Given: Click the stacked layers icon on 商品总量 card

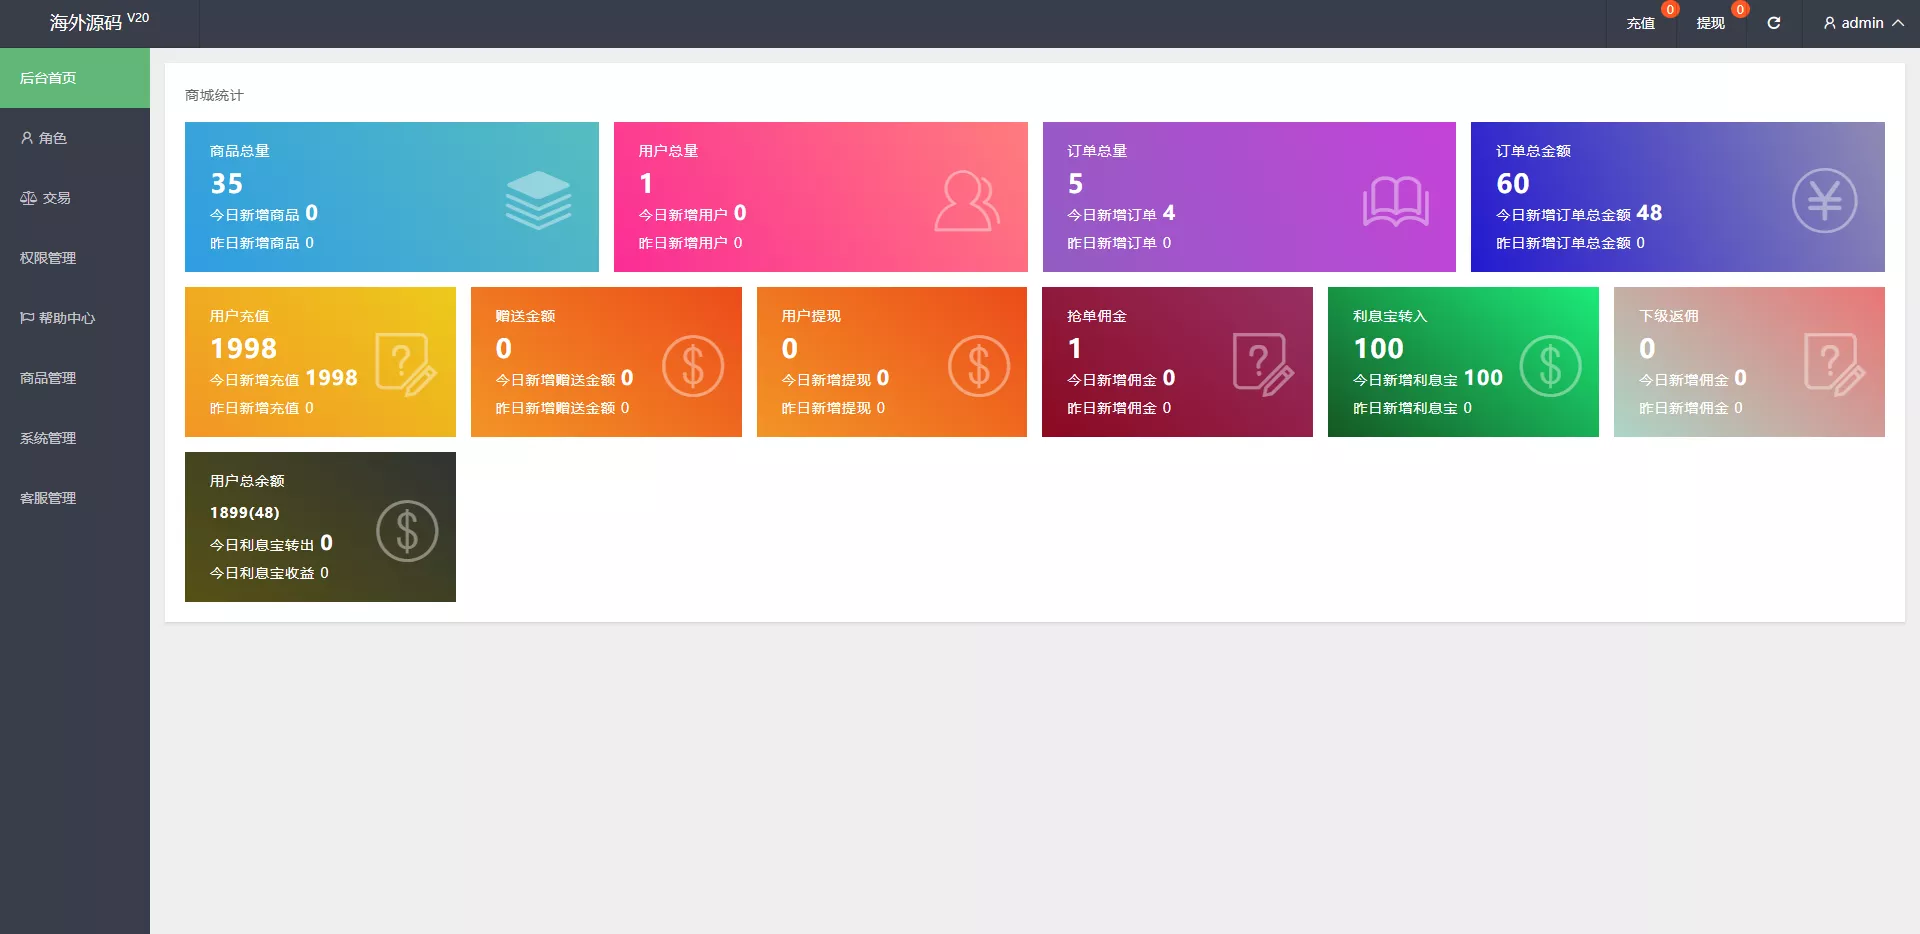Looking at the screenshot, I should 538,200.
